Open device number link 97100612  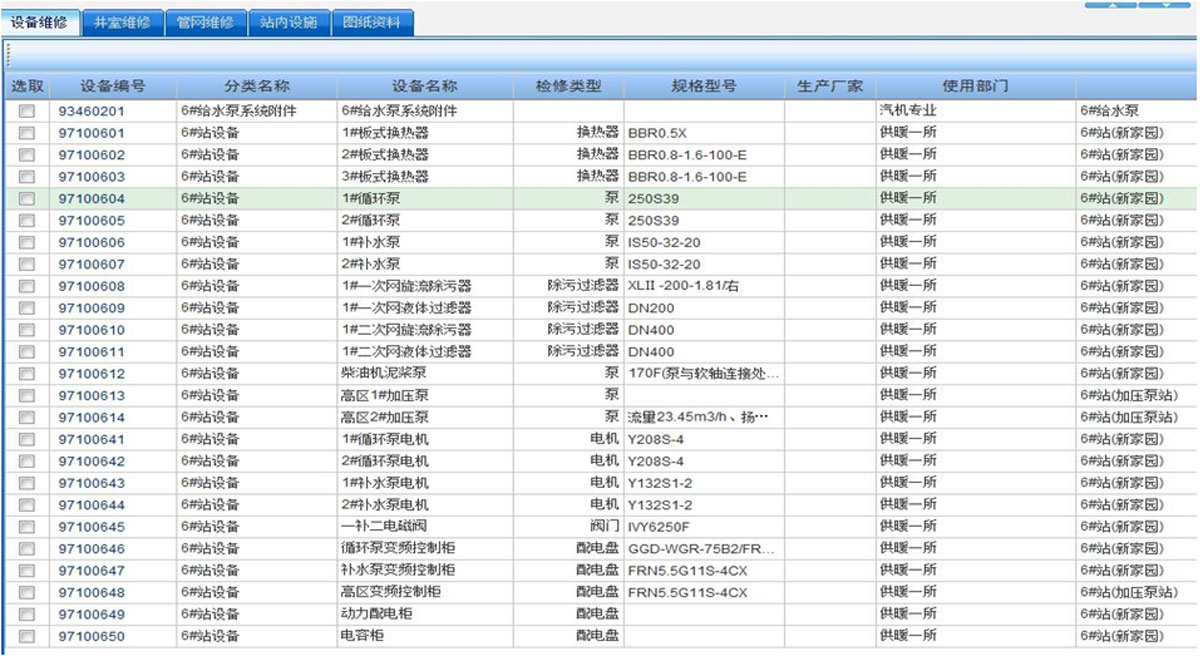tap(91, 374)
